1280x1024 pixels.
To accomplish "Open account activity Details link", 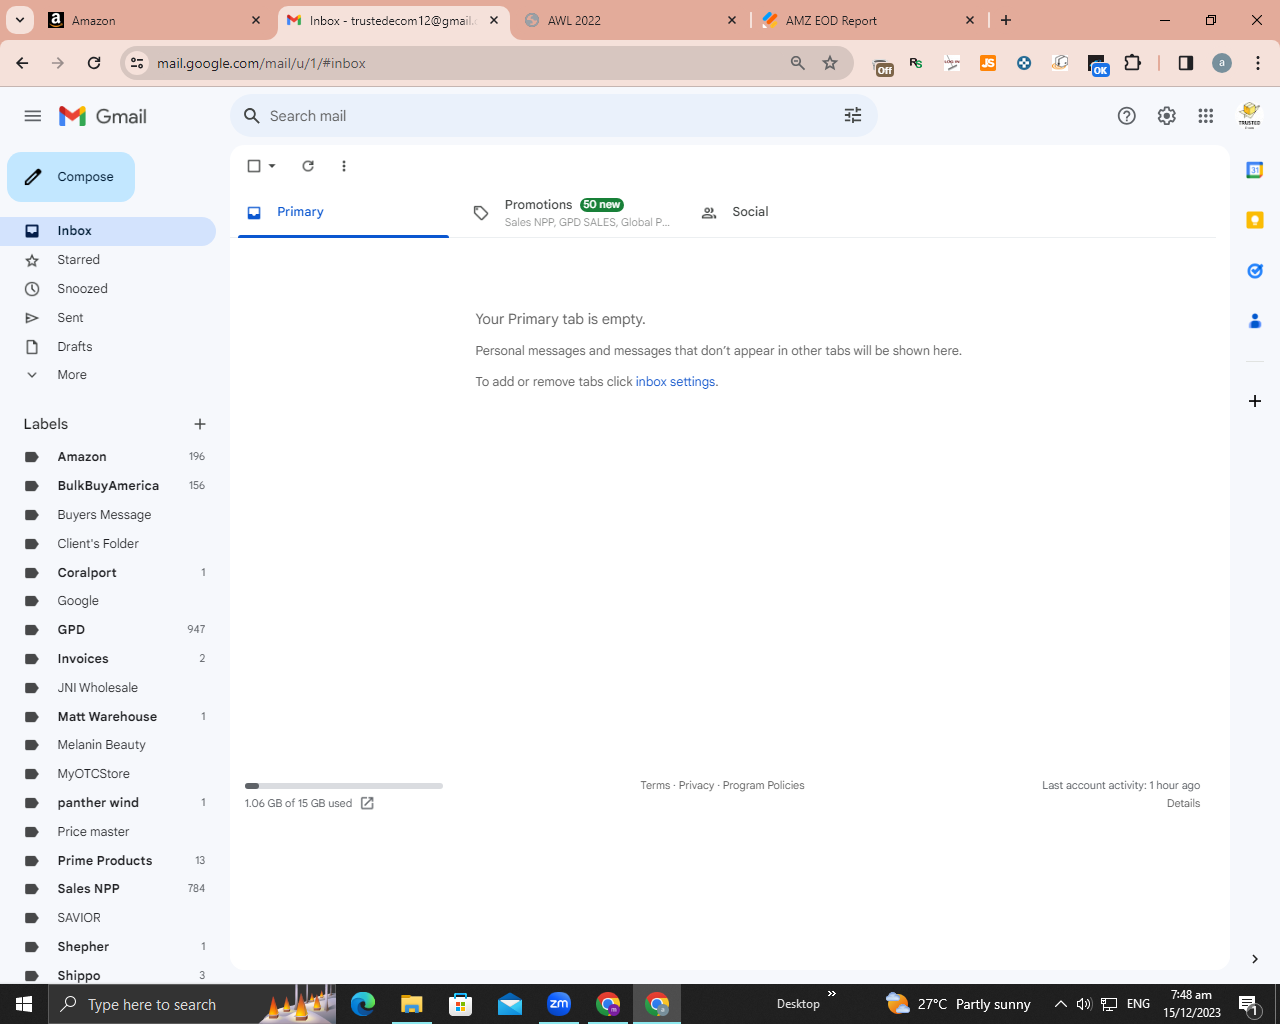I will tap(1183, 804).
